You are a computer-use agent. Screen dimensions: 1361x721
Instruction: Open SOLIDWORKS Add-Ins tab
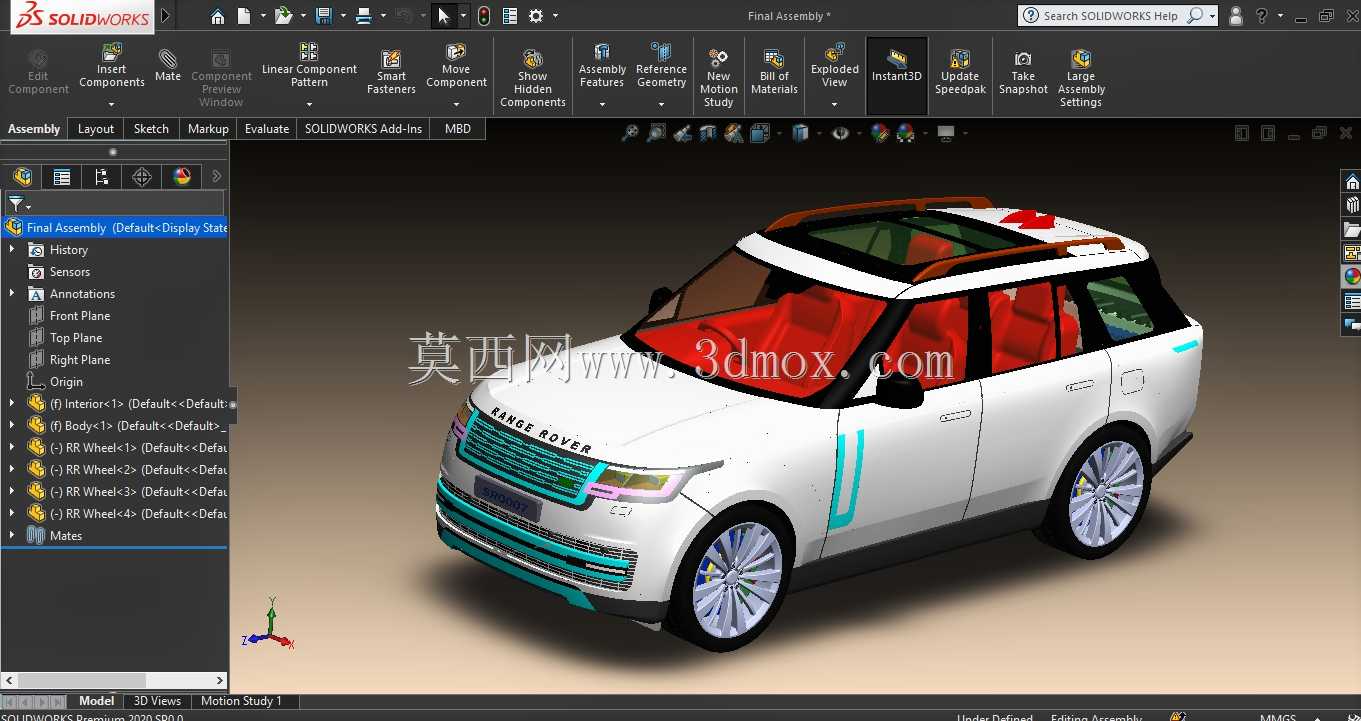coord(363,129)
